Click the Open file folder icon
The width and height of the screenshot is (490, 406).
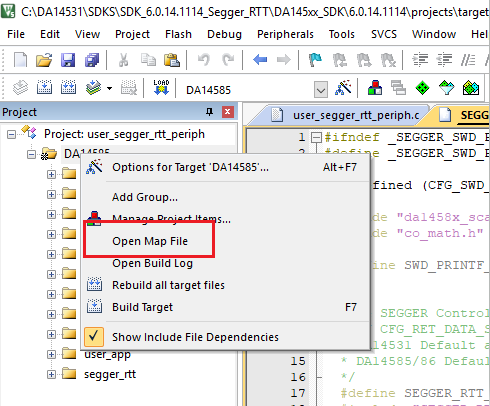[x=44, y=60]
